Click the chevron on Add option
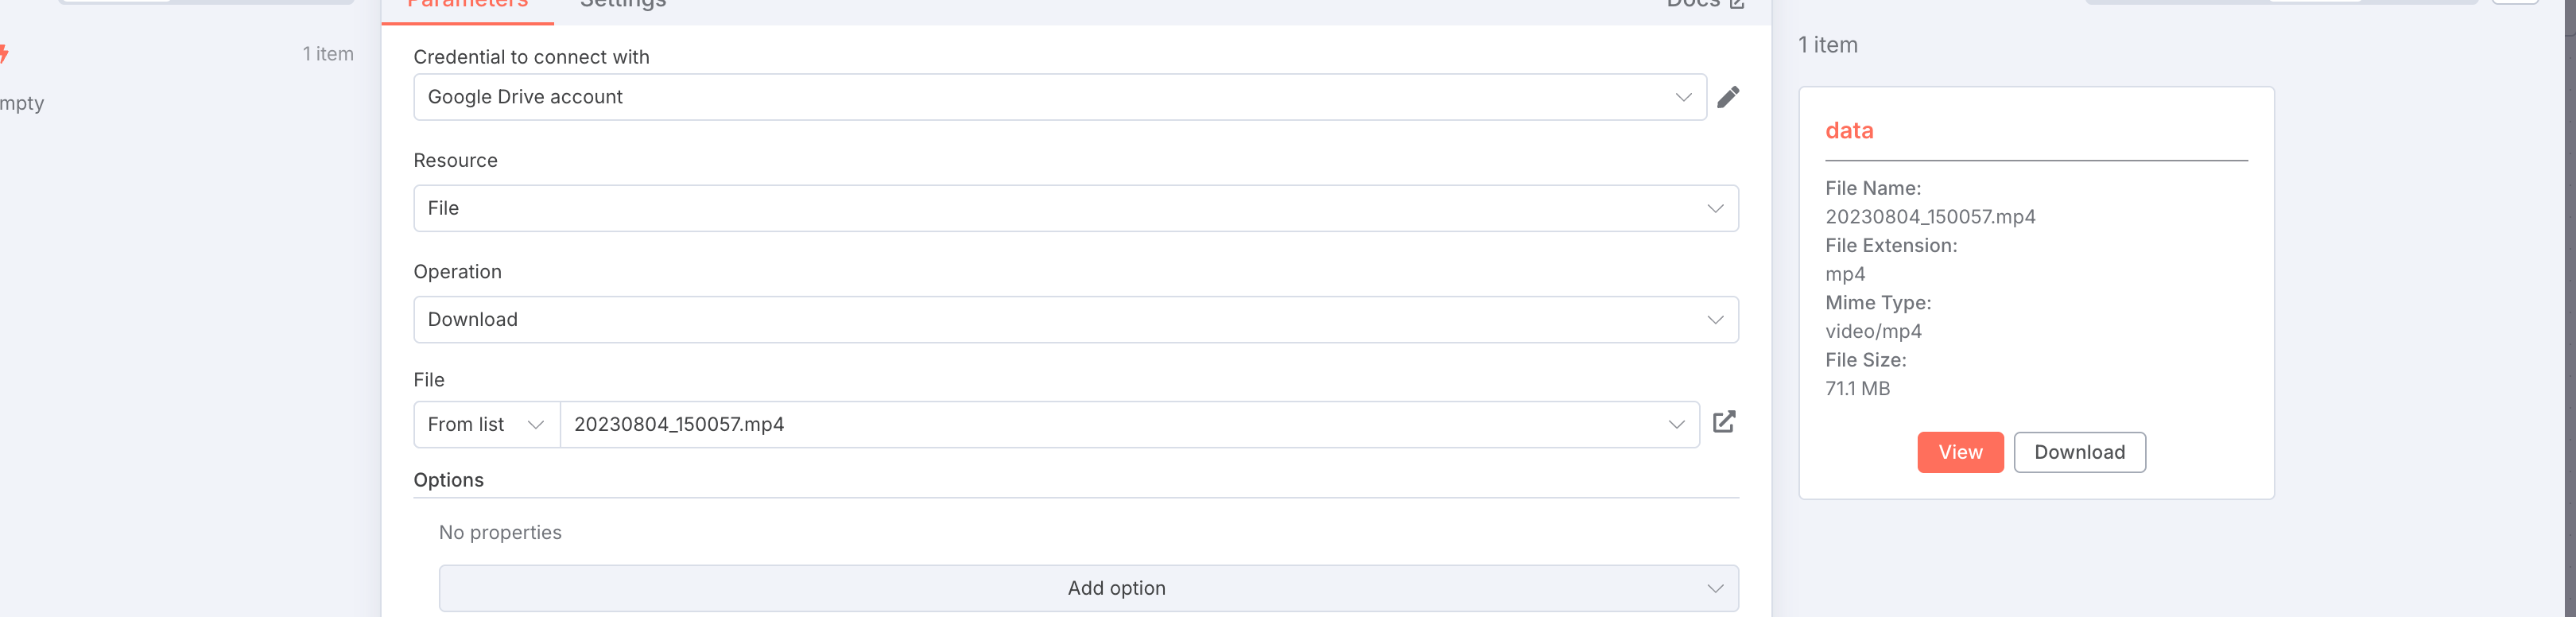 pyautogui.click(x=1714, y=588)
